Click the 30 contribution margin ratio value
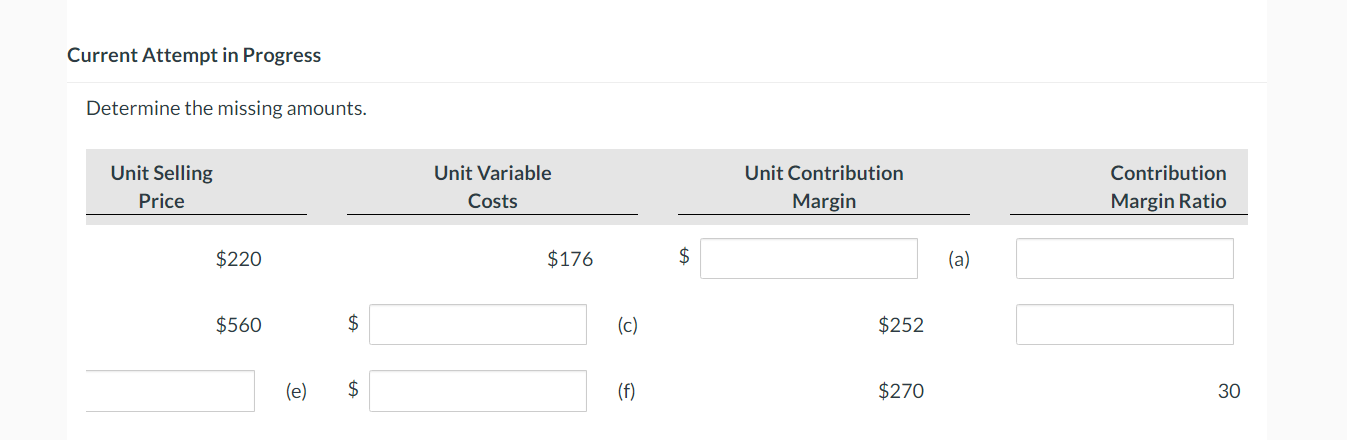1347x440 pixels. [1228, 391]
